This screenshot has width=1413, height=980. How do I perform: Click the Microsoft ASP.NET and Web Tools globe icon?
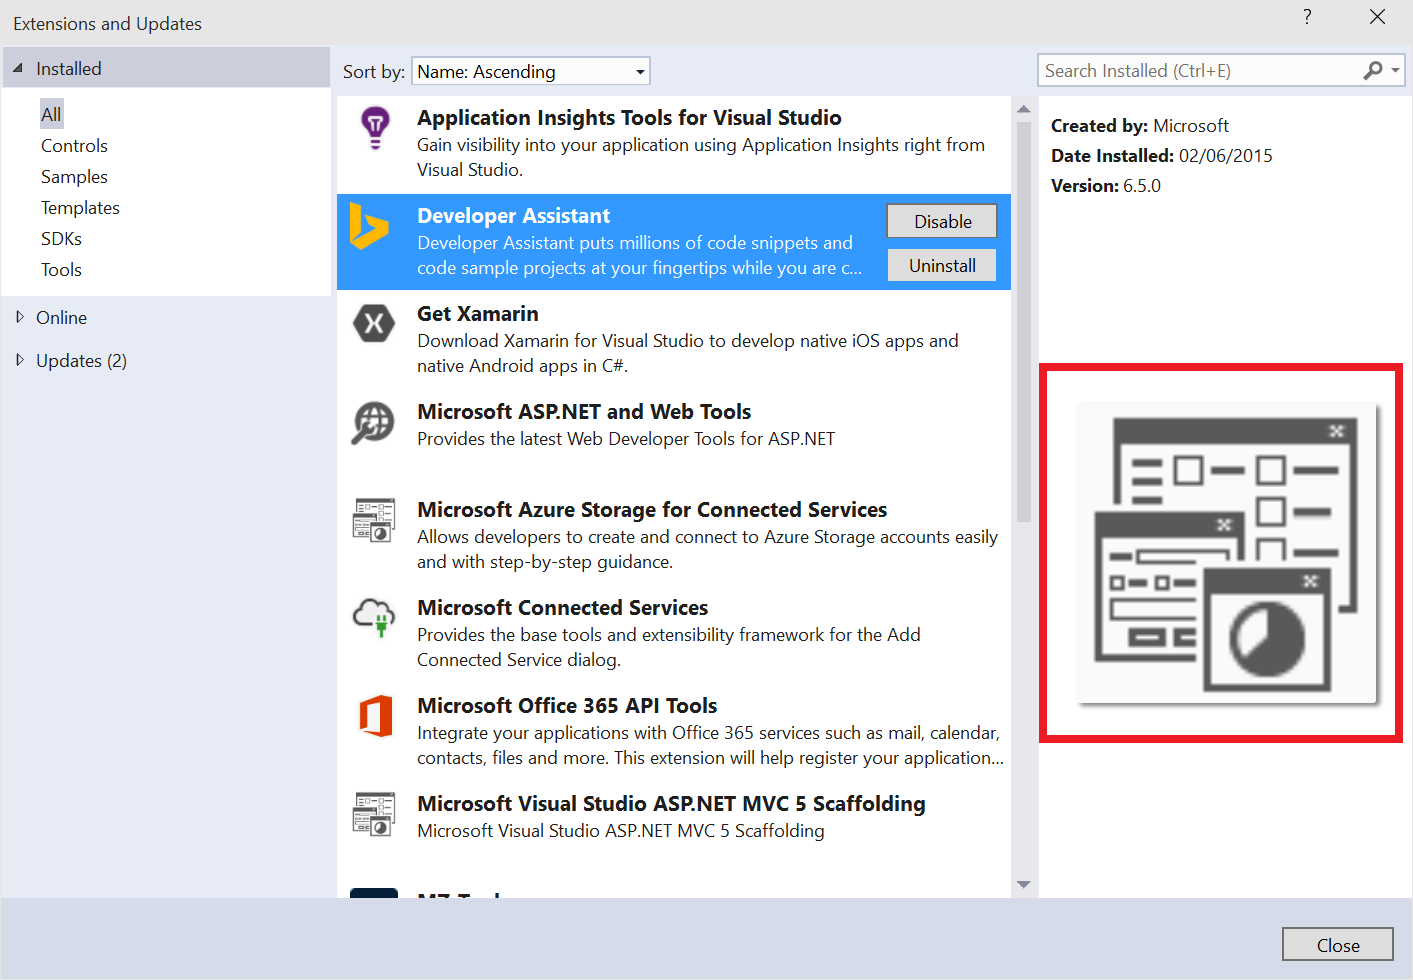pos(374,422)
